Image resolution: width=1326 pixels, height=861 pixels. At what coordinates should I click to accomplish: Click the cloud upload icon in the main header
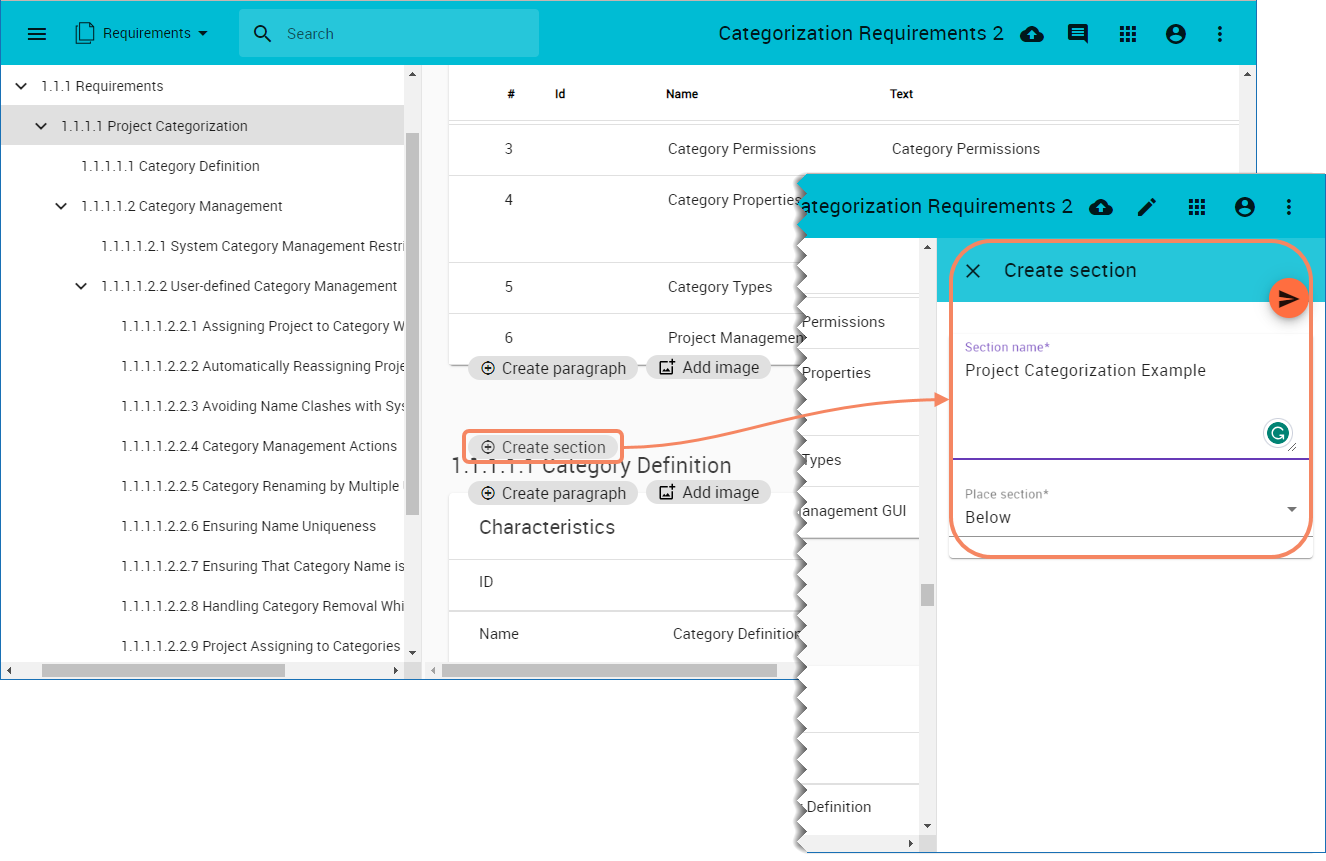pos(1031,34)
